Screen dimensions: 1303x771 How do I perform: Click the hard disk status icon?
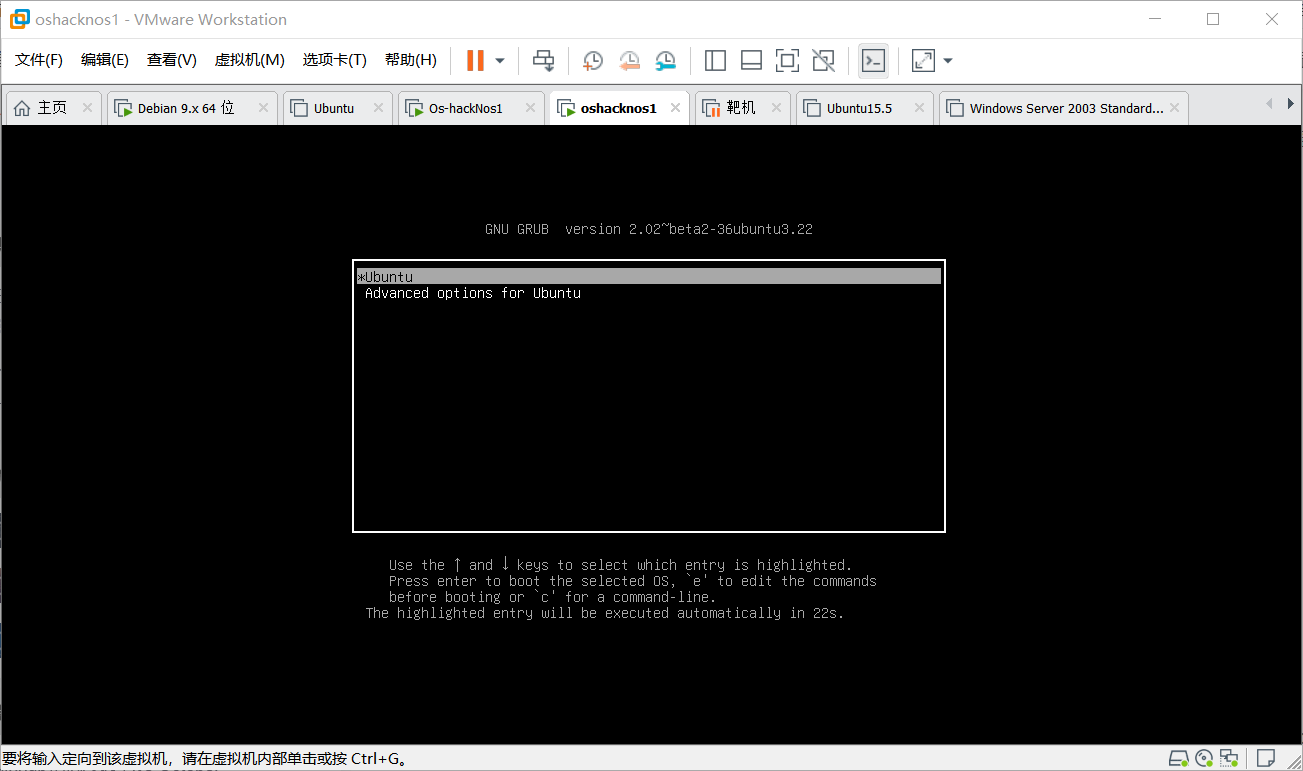pos(1179,758)
